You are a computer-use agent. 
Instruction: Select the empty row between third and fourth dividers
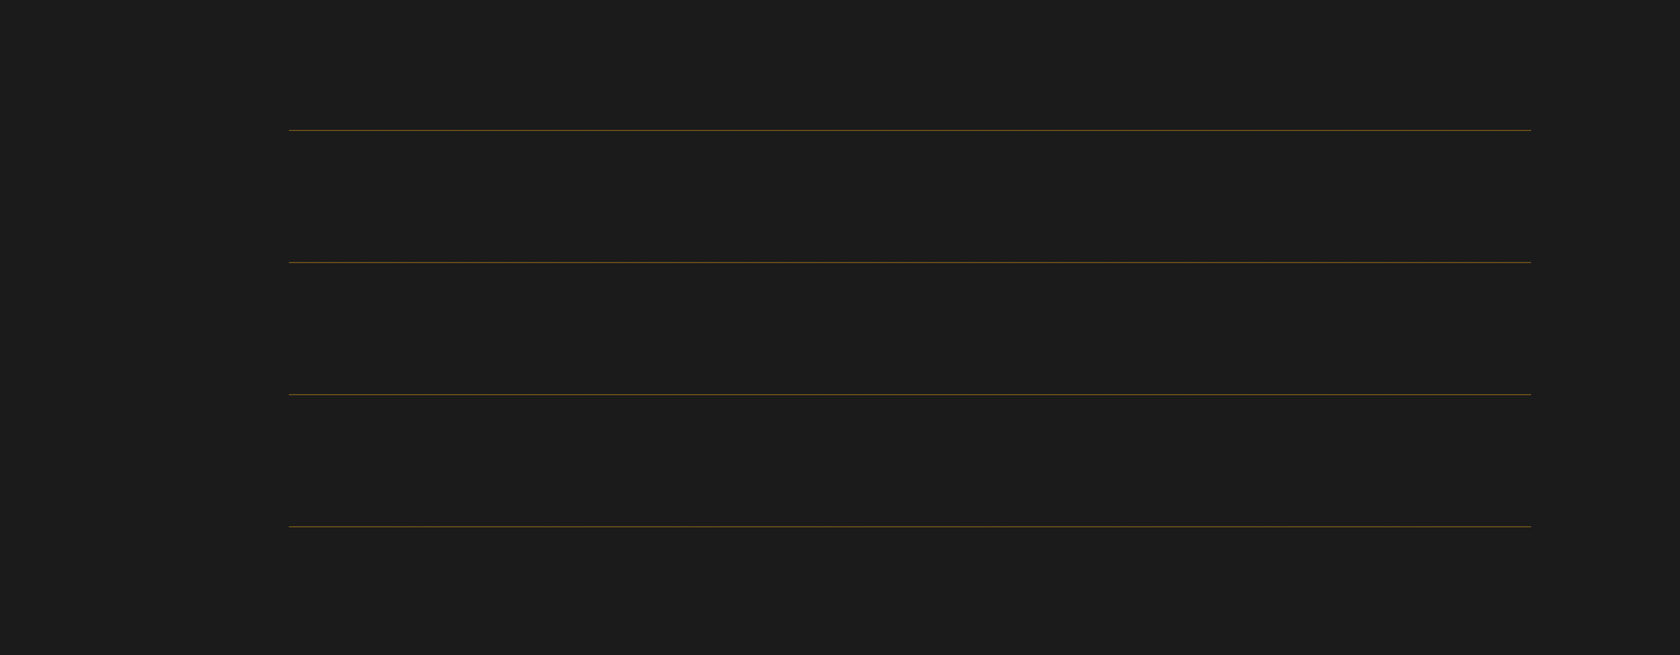click(x=910, y=460)
